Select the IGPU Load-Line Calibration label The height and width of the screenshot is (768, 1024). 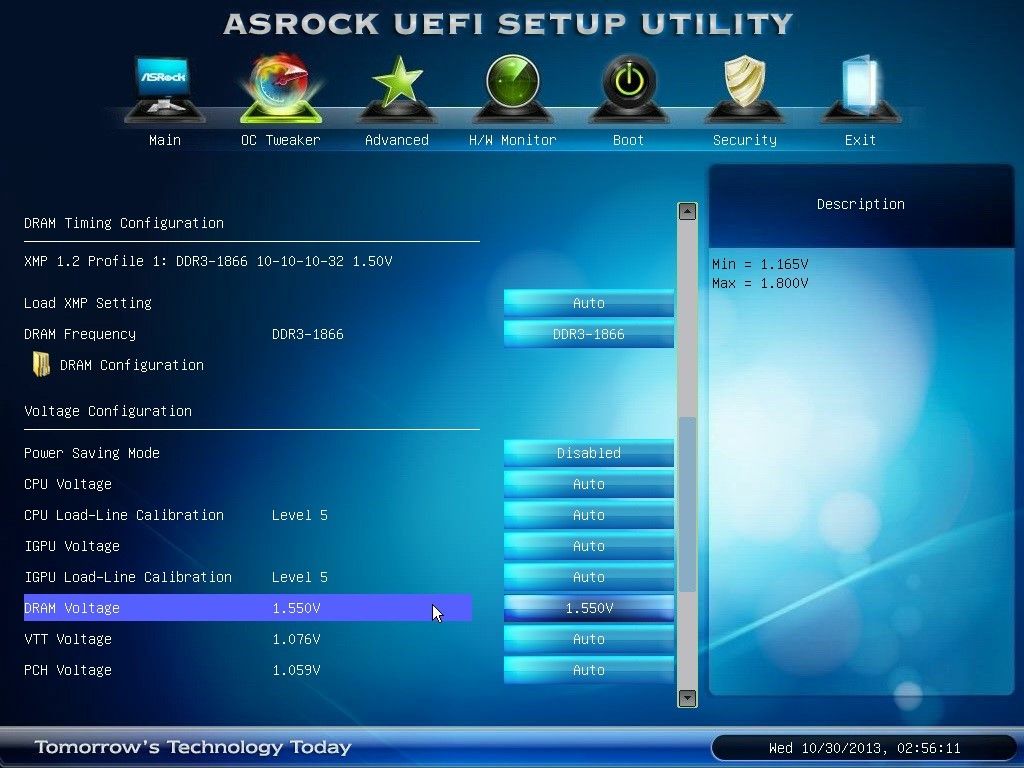point(128,577)
